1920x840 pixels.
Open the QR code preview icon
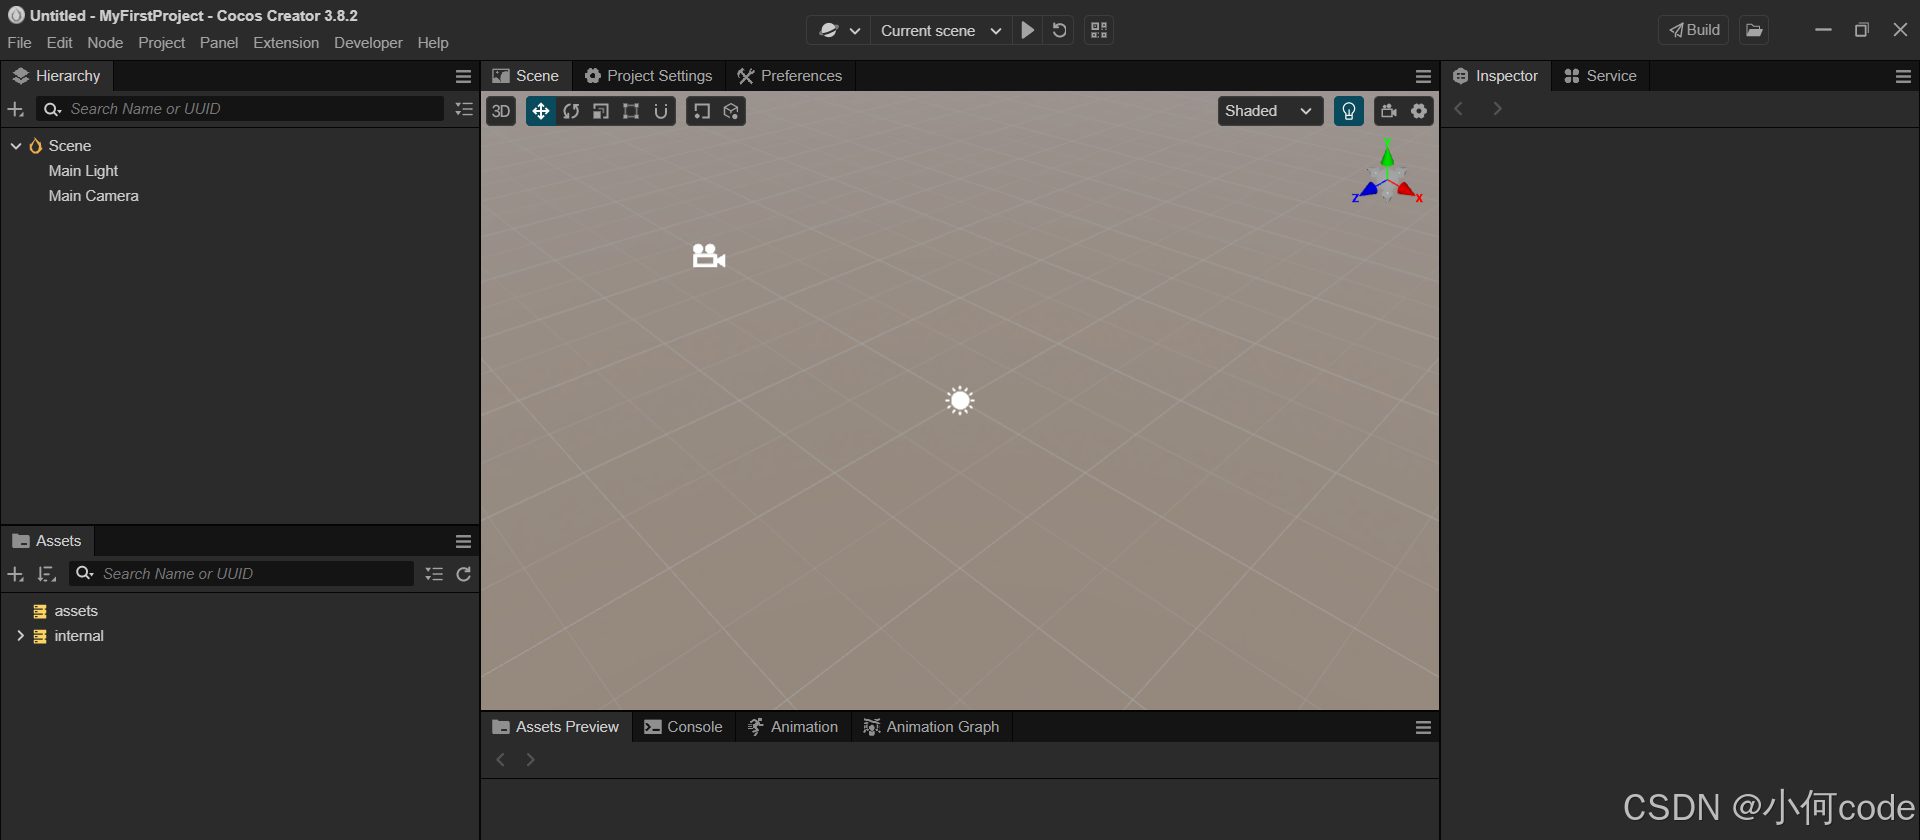click(x=1099, y=30)
